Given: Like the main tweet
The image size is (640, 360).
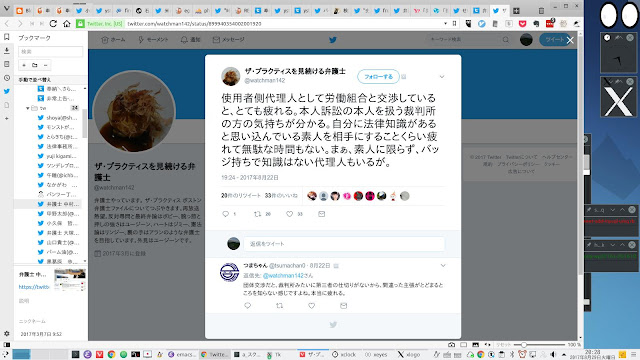Looking at the screenshot, I should pos(289,214).
